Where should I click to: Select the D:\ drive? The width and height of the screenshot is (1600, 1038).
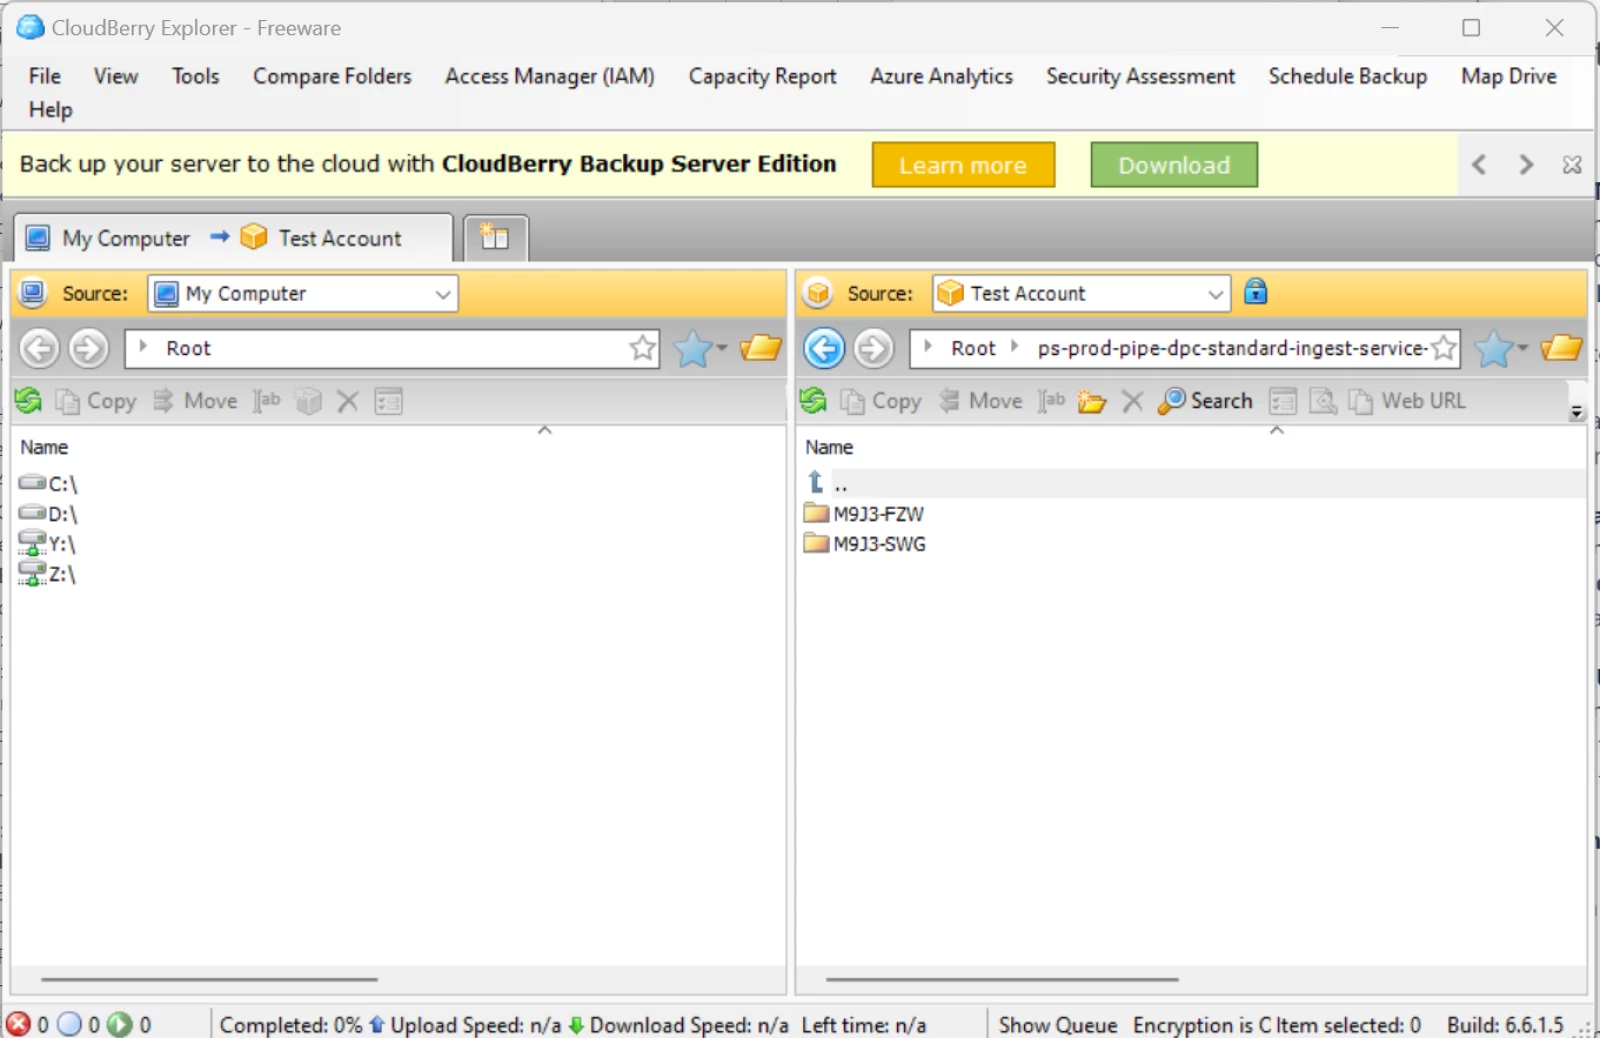pos(48,514)
